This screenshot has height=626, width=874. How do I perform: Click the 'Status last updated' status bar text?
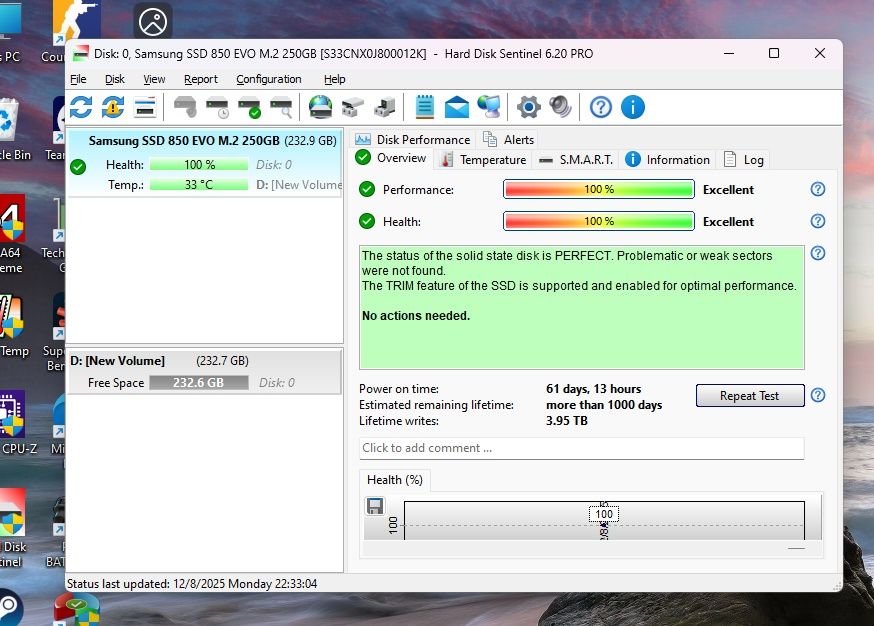(x=192, y=584)
